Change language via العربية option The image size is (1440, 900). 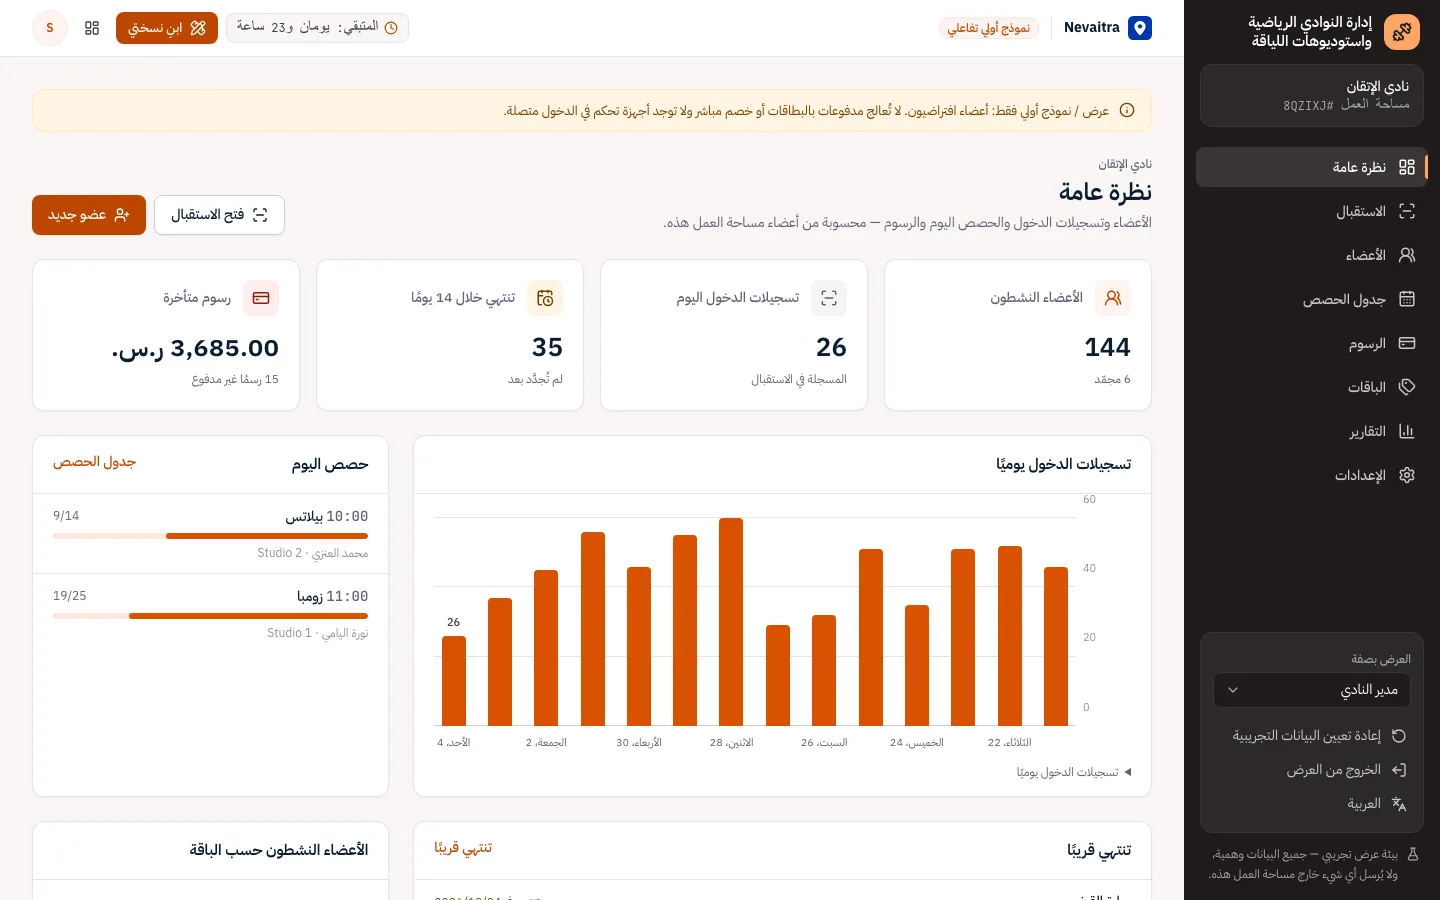(1311, 804)
